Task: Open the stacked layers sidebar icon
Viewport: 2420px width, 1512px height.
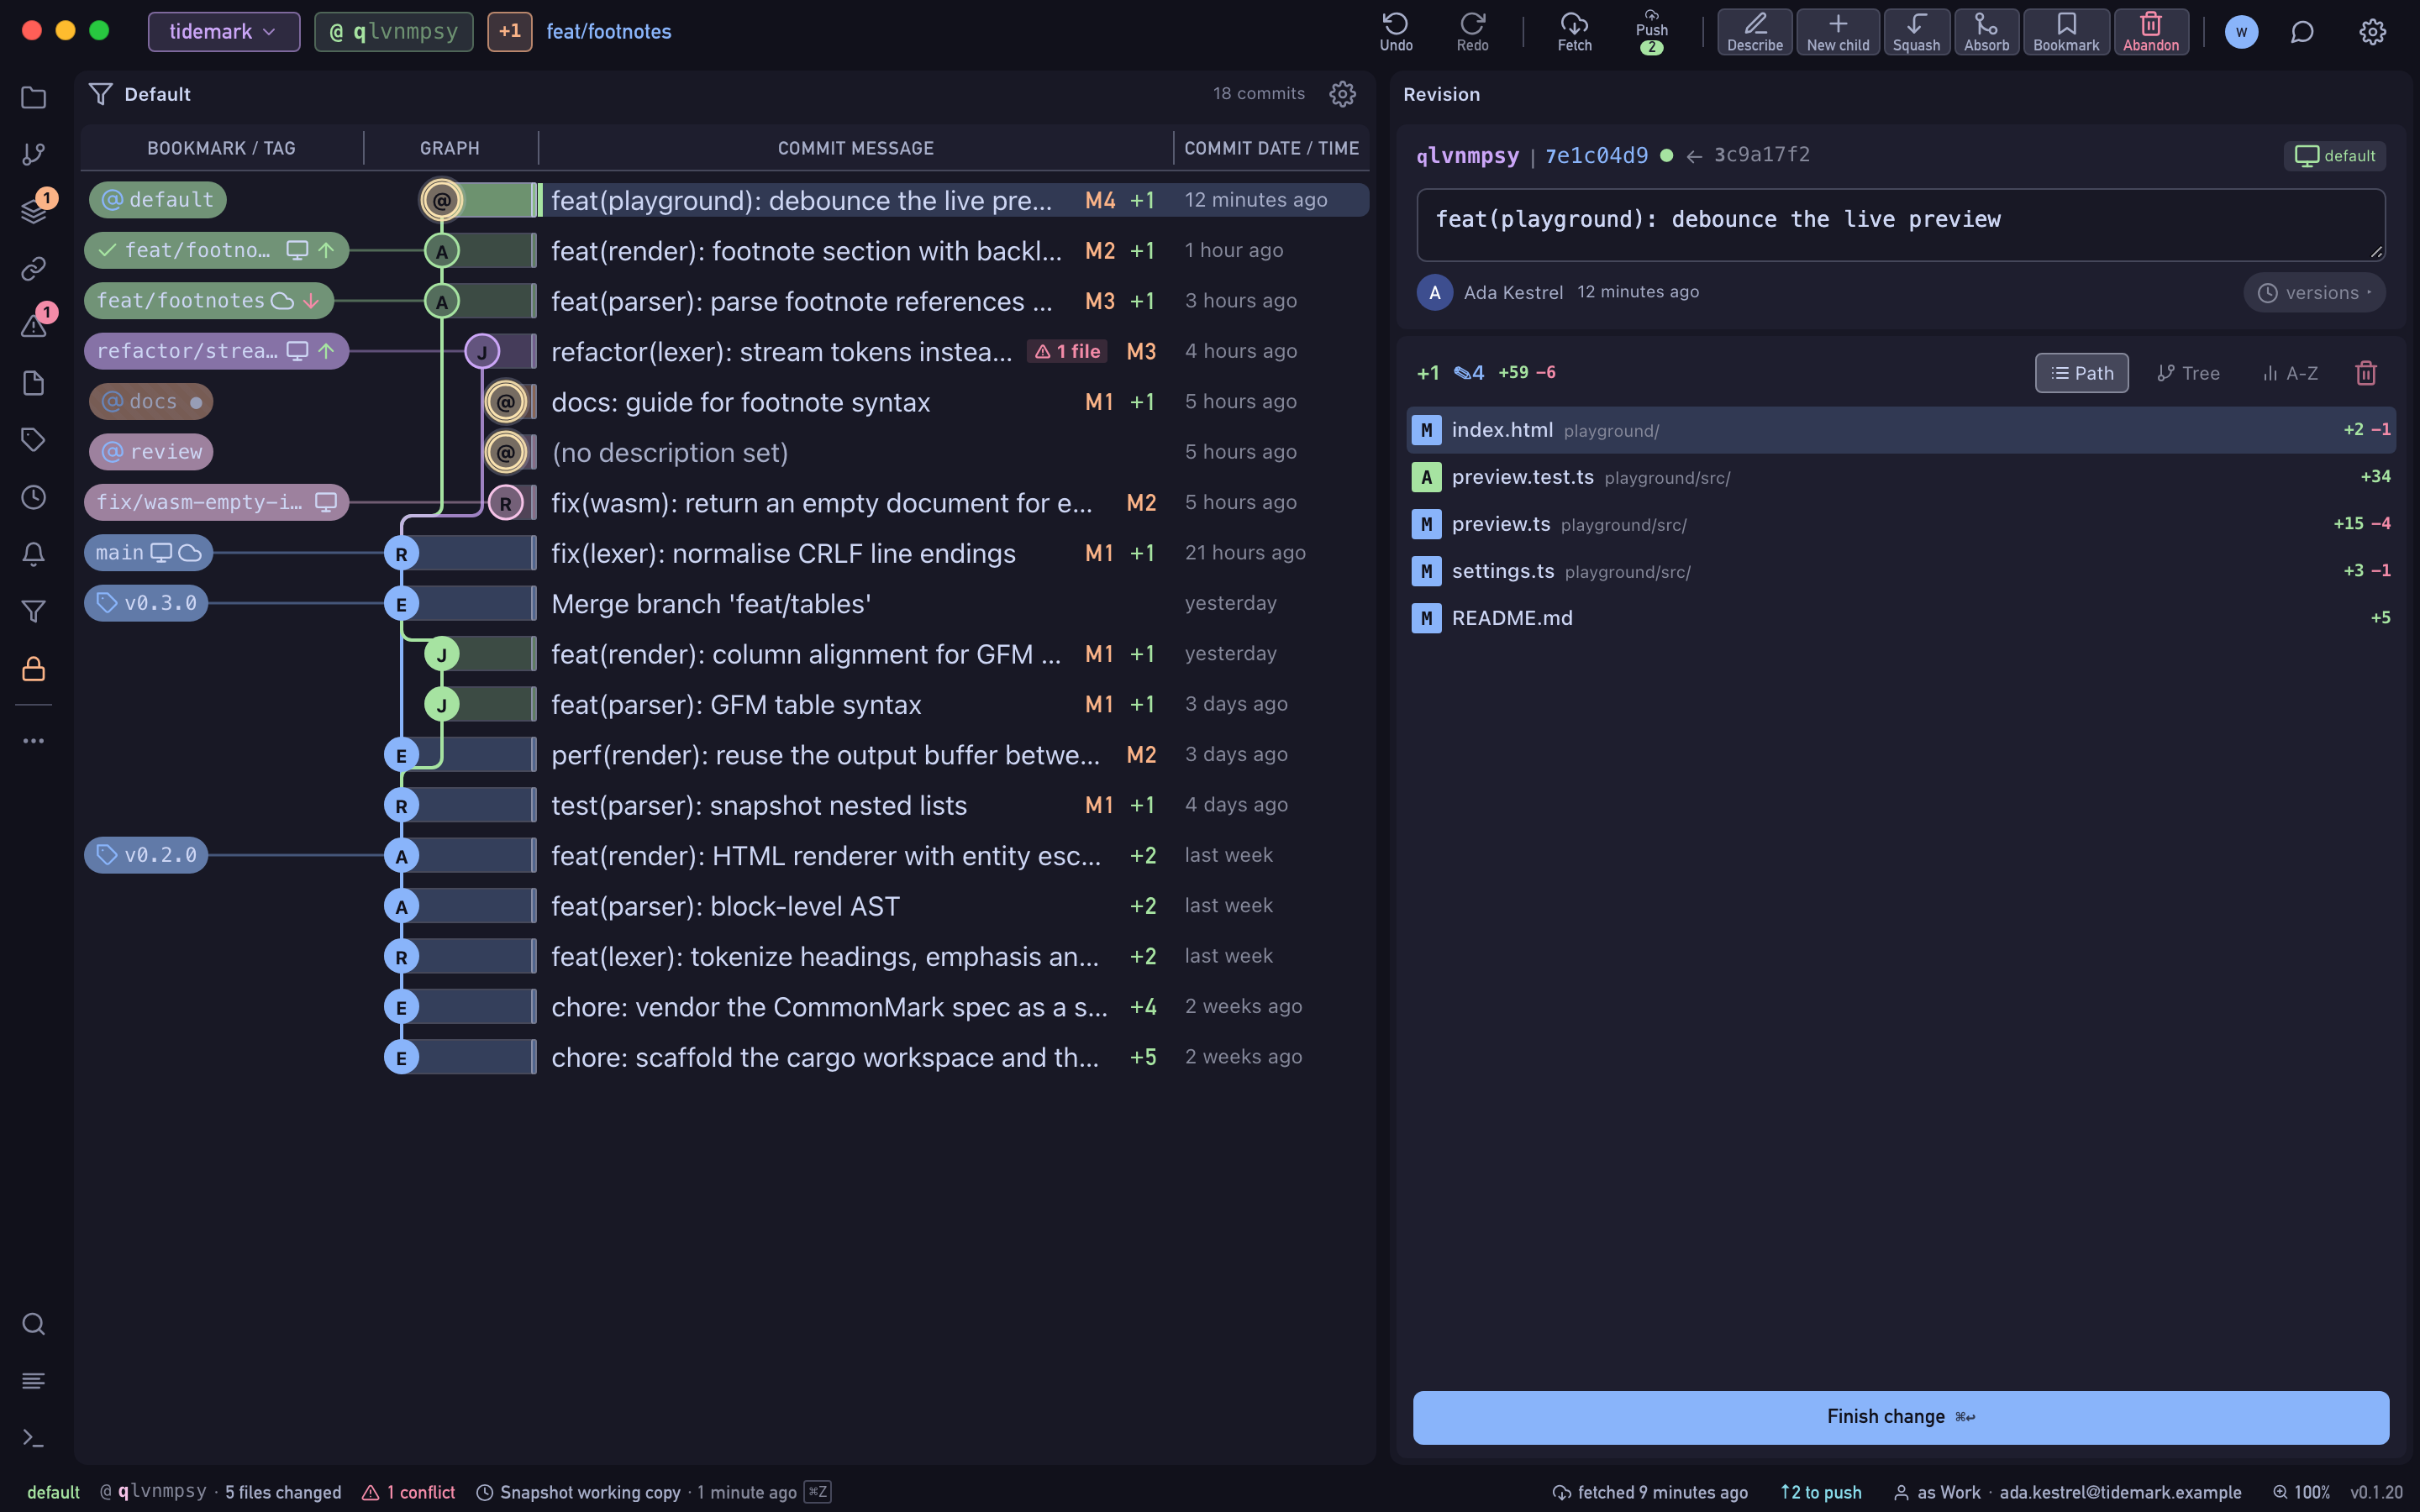Action: click(x=33, y=211)
